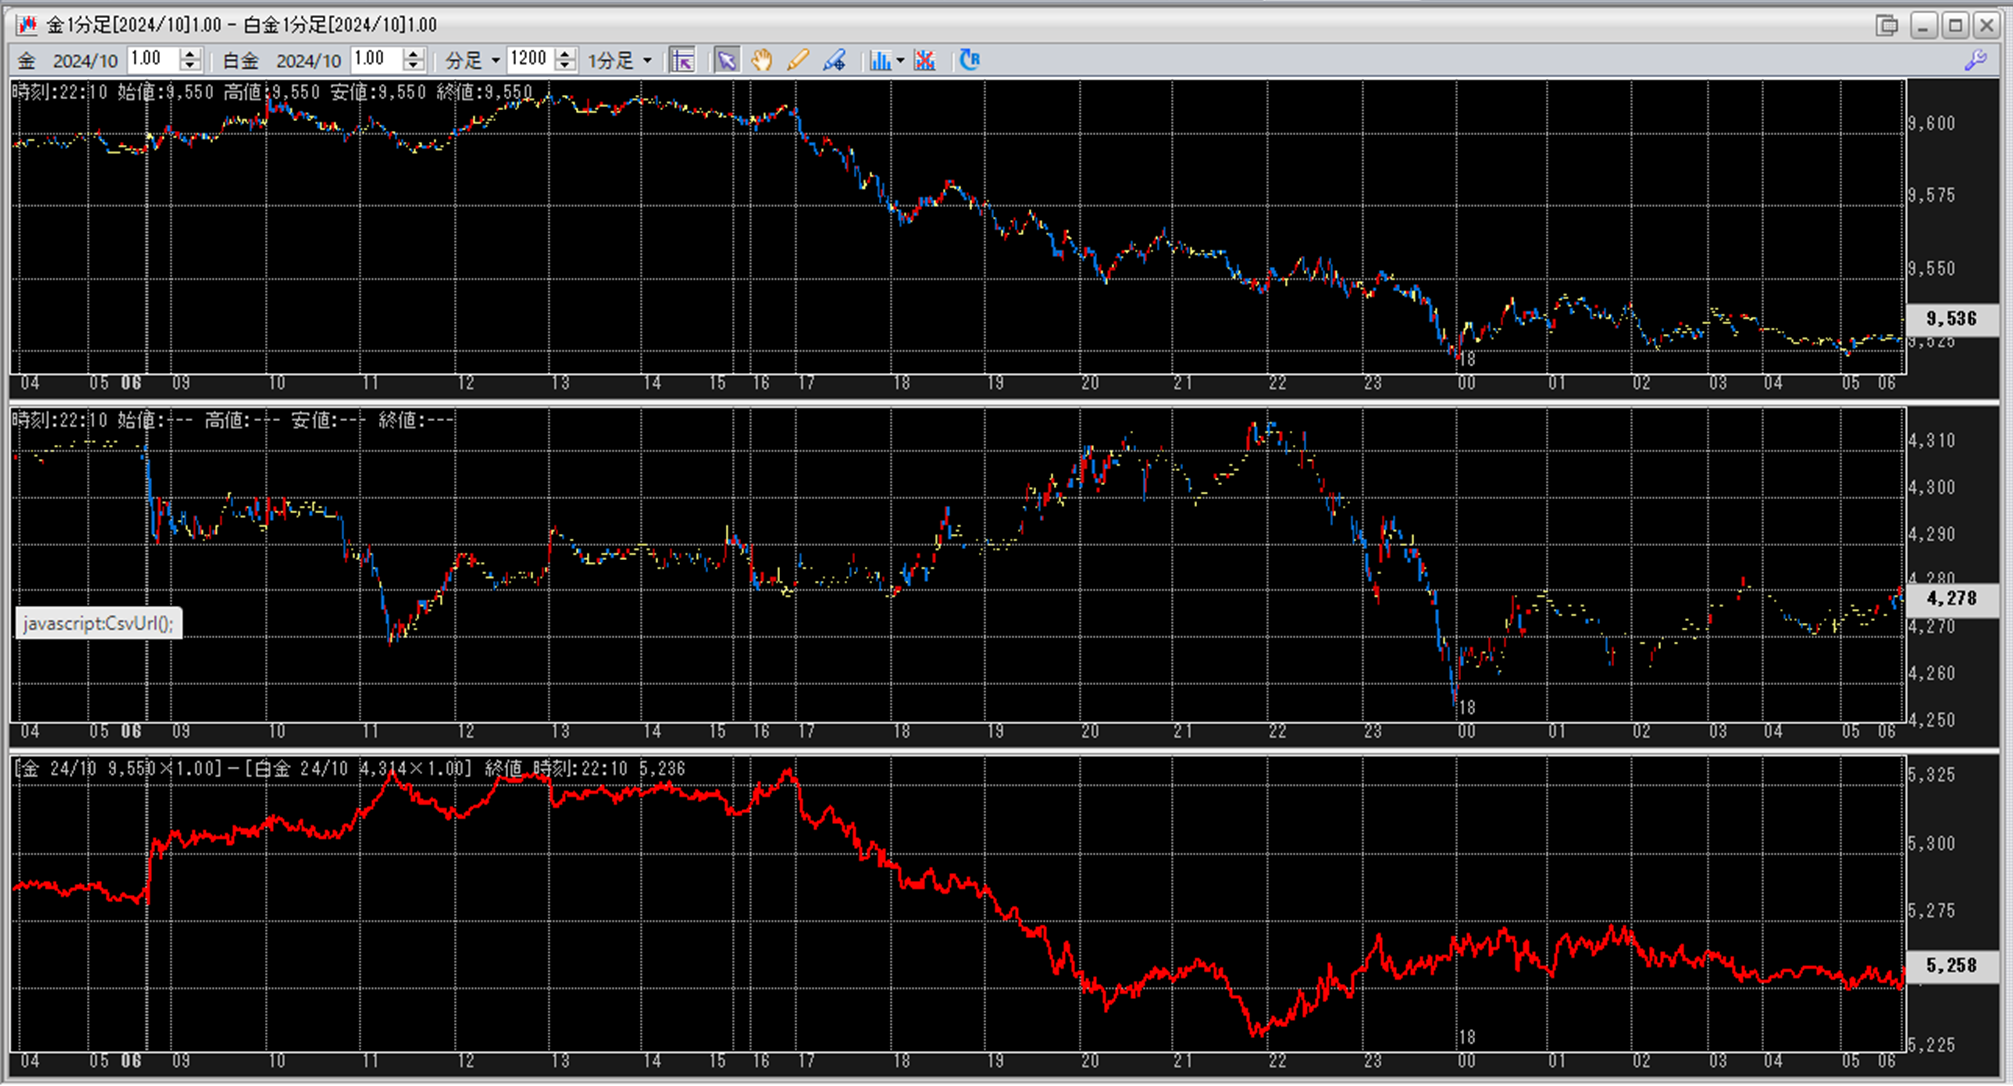Click the delete chart drawings icon

tap(925, 61)
